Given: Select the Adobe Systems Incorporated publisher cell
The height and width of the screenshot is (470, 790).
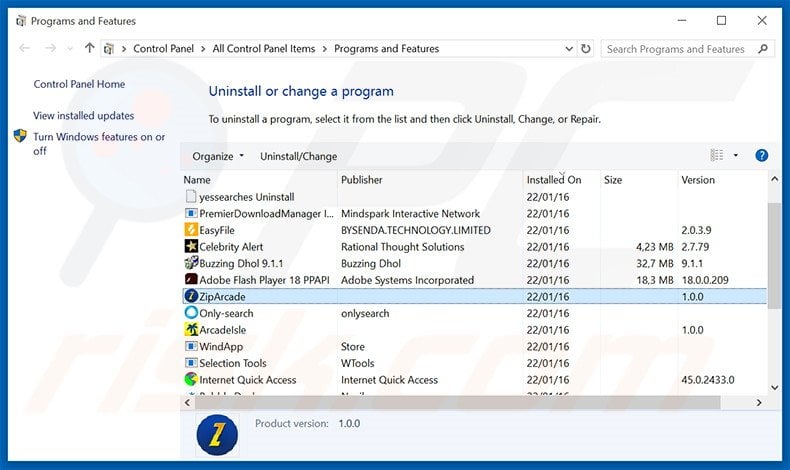Looking at the screenshot, I should tap(407, 280).
